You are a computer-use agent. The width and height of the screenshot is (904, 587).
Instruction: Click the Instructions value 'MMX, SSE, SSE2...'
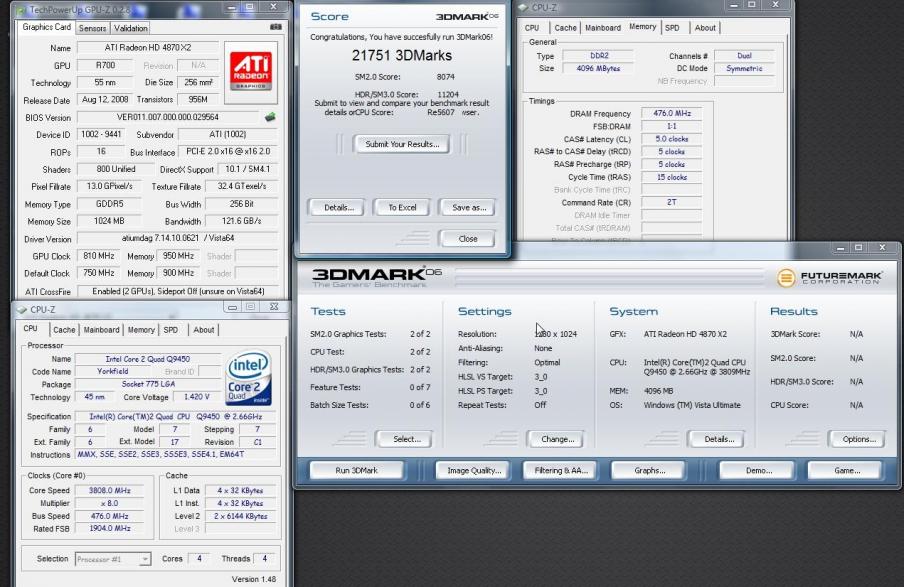[176, 455]
